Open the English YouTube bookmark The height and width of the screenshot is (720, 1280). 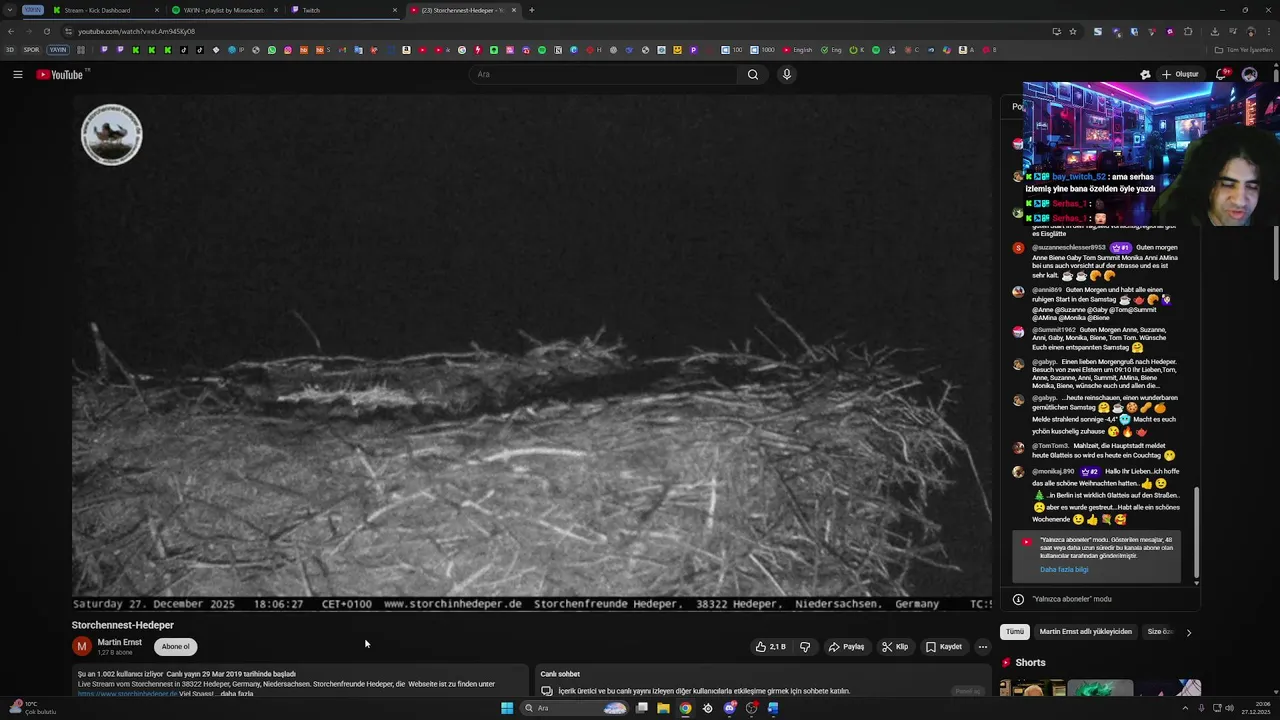coord(797,50)
